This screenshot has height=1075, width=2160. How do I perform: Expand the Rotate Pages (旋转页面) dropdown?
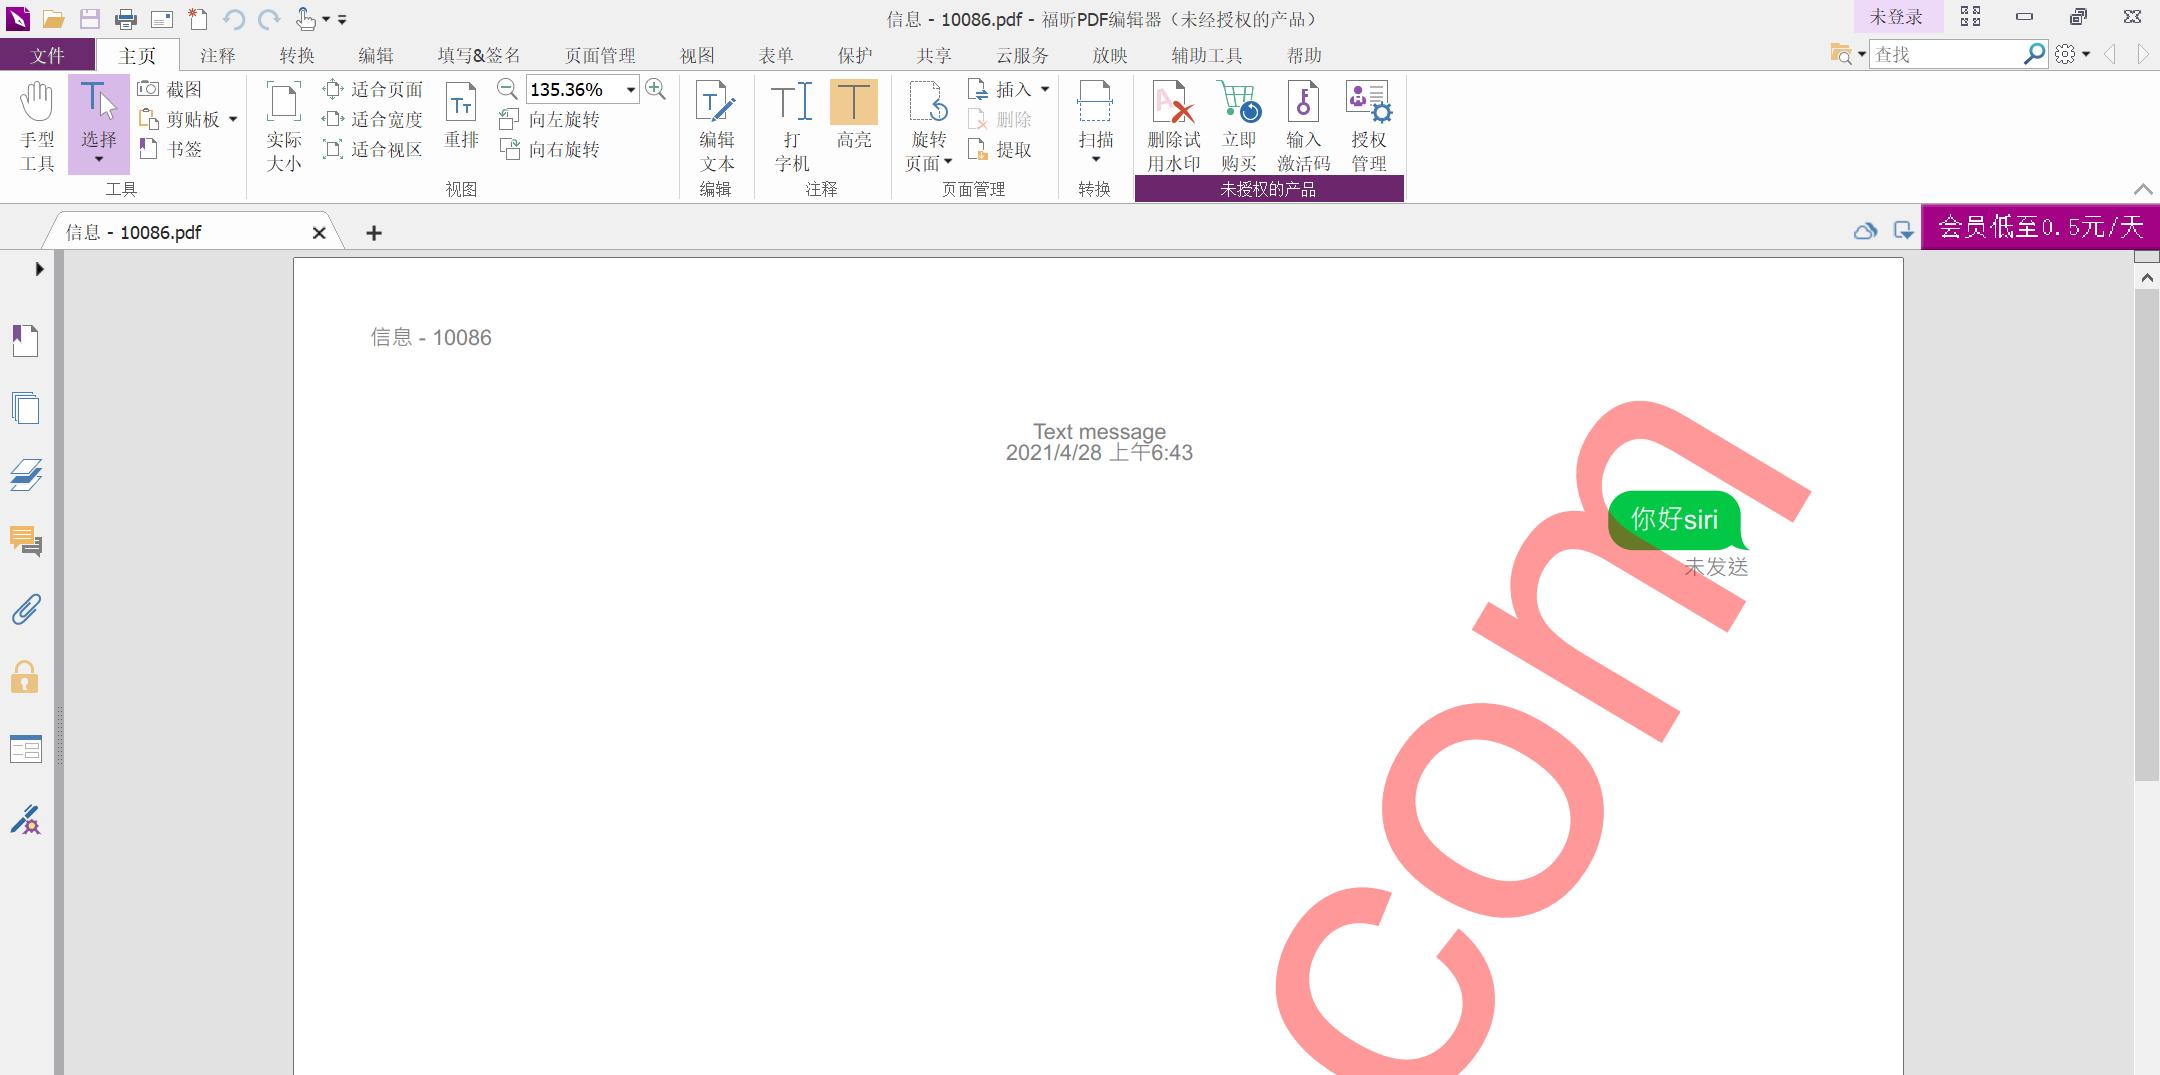pos(948,162)
